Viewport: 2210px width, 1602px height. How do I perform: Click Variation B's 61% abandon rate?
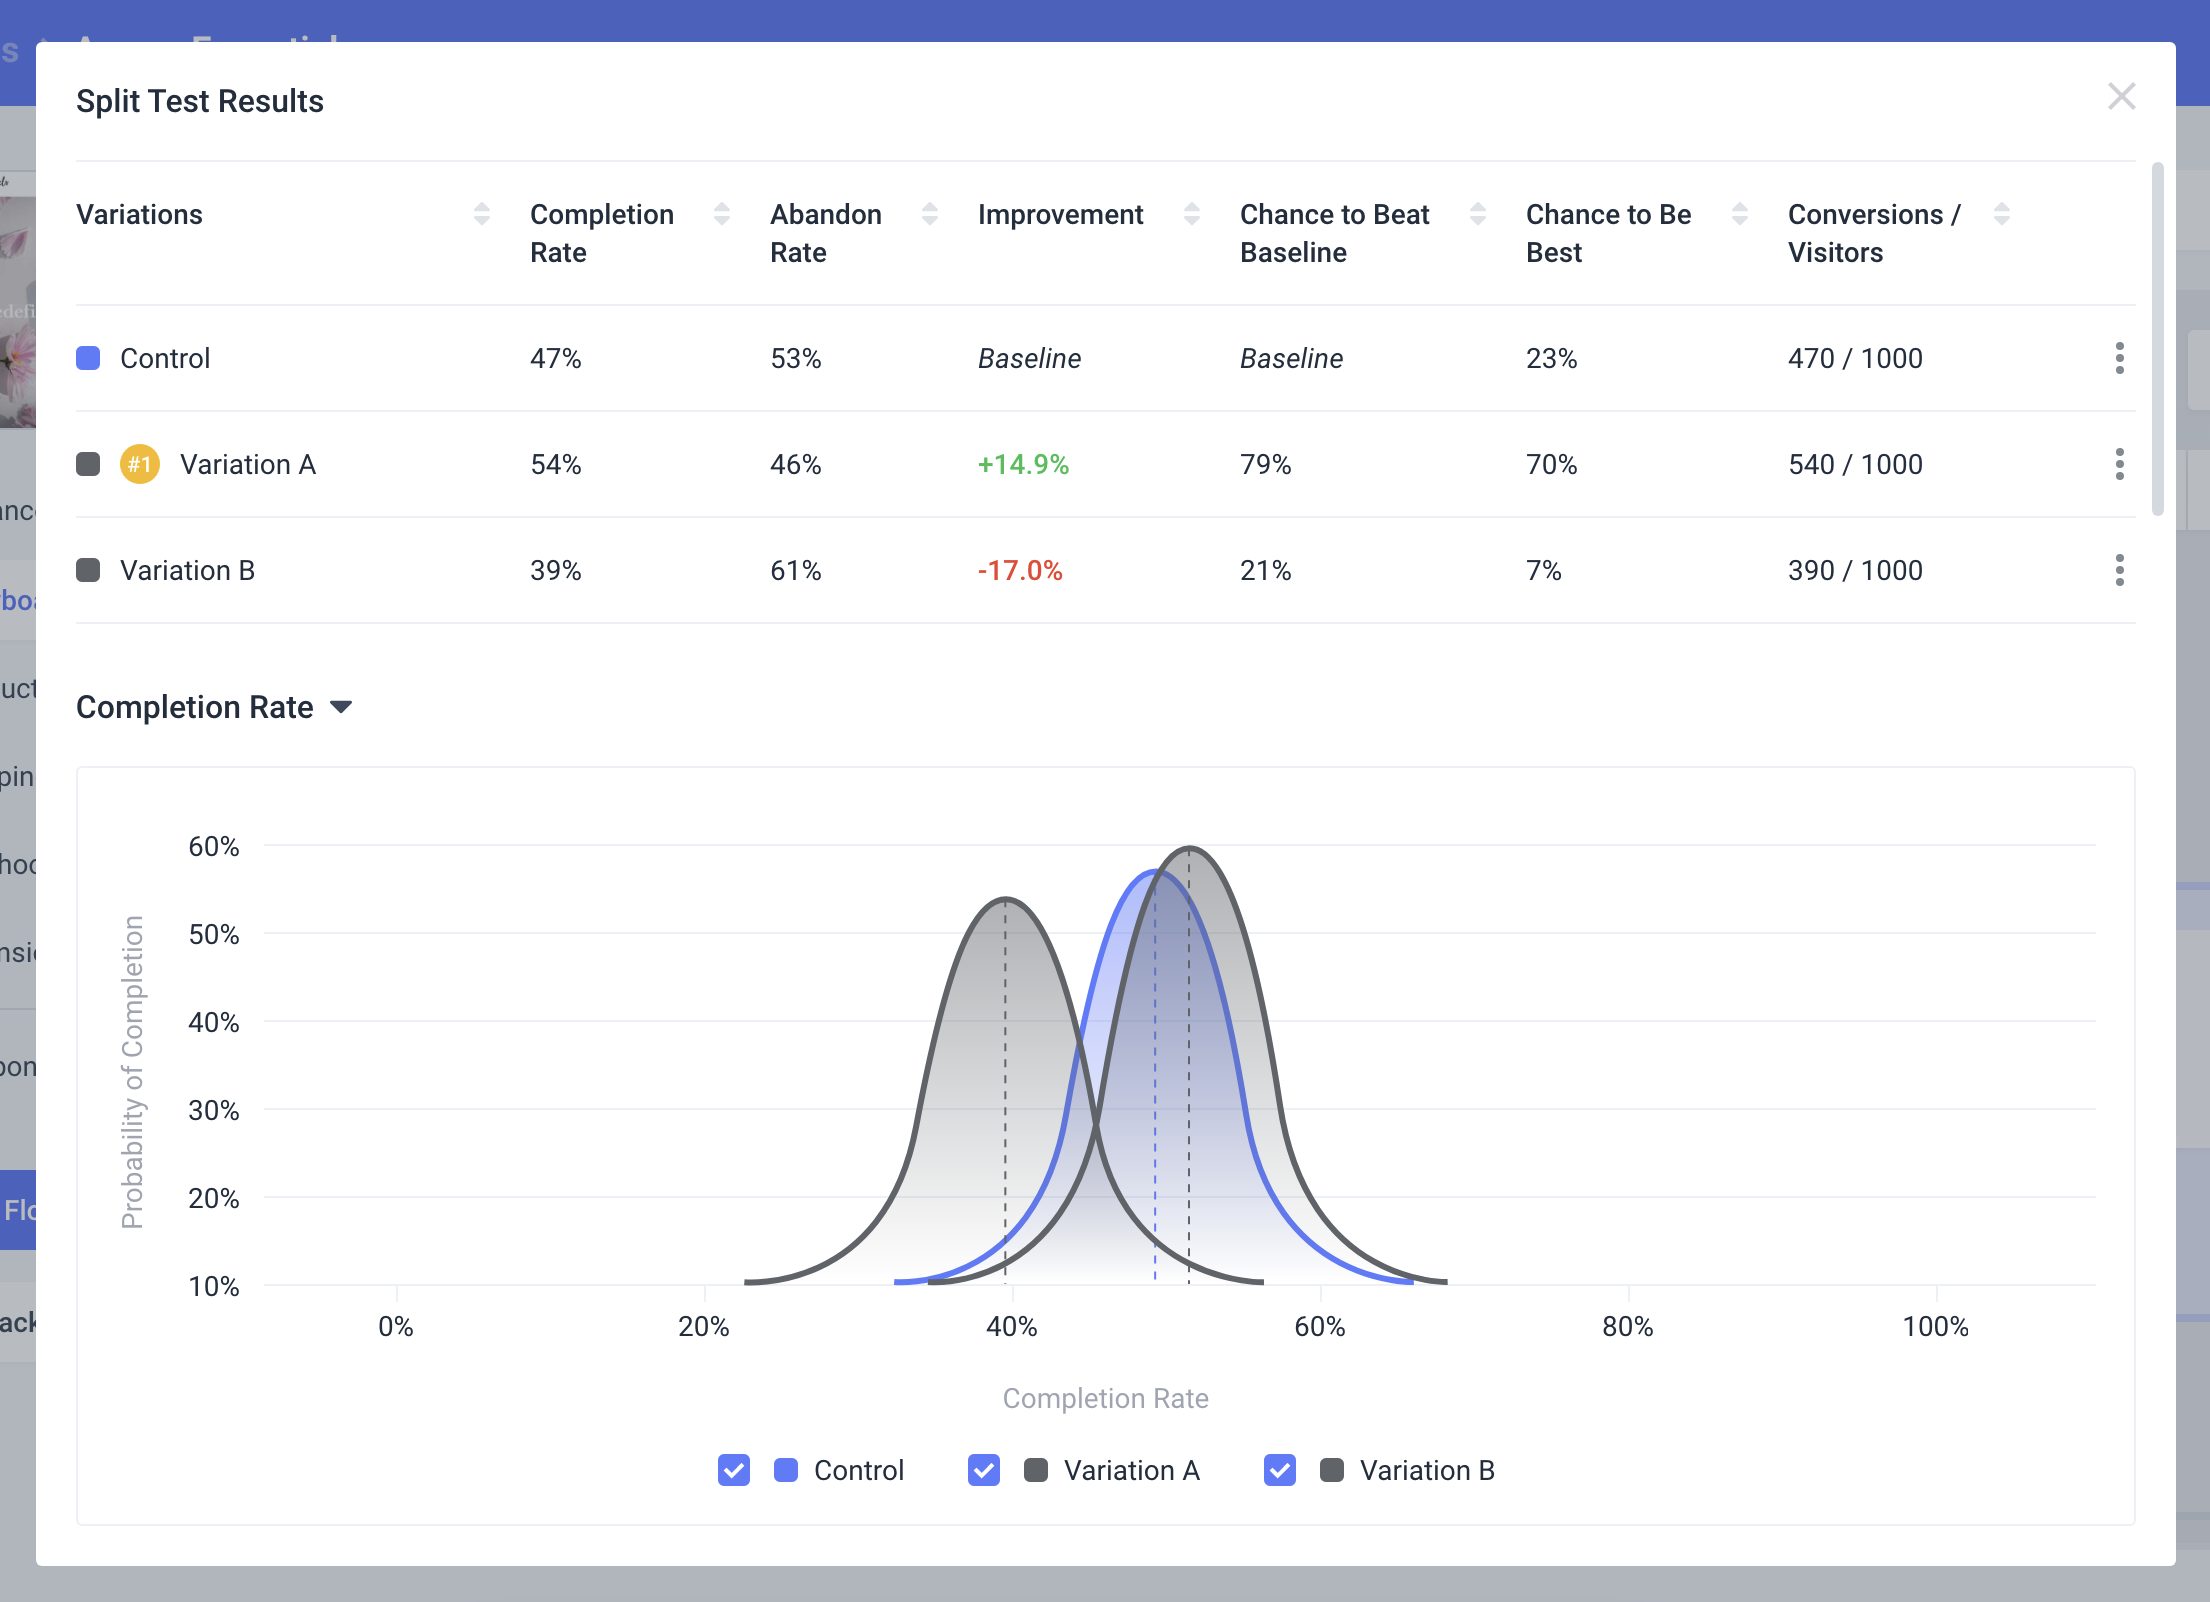pos(796,570)
